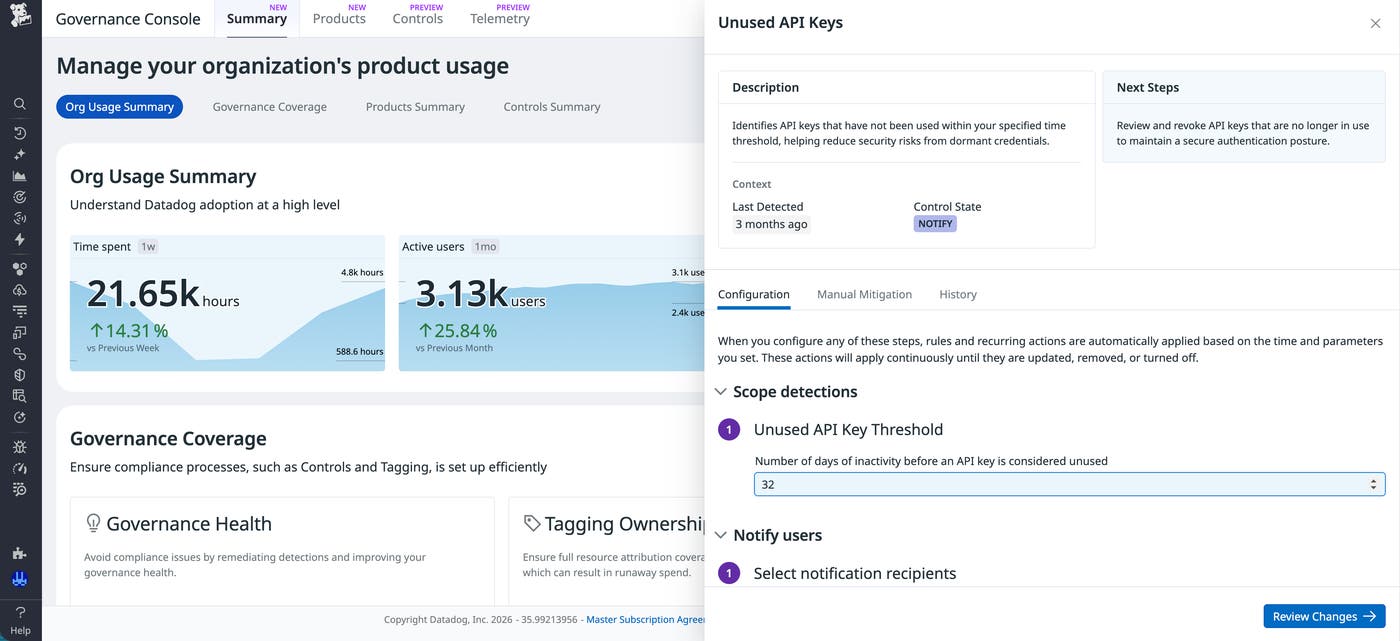Switch to the Manual Mitigation tab
The height and width of the screenshot is (641, 1400).
tap(864, 295)
